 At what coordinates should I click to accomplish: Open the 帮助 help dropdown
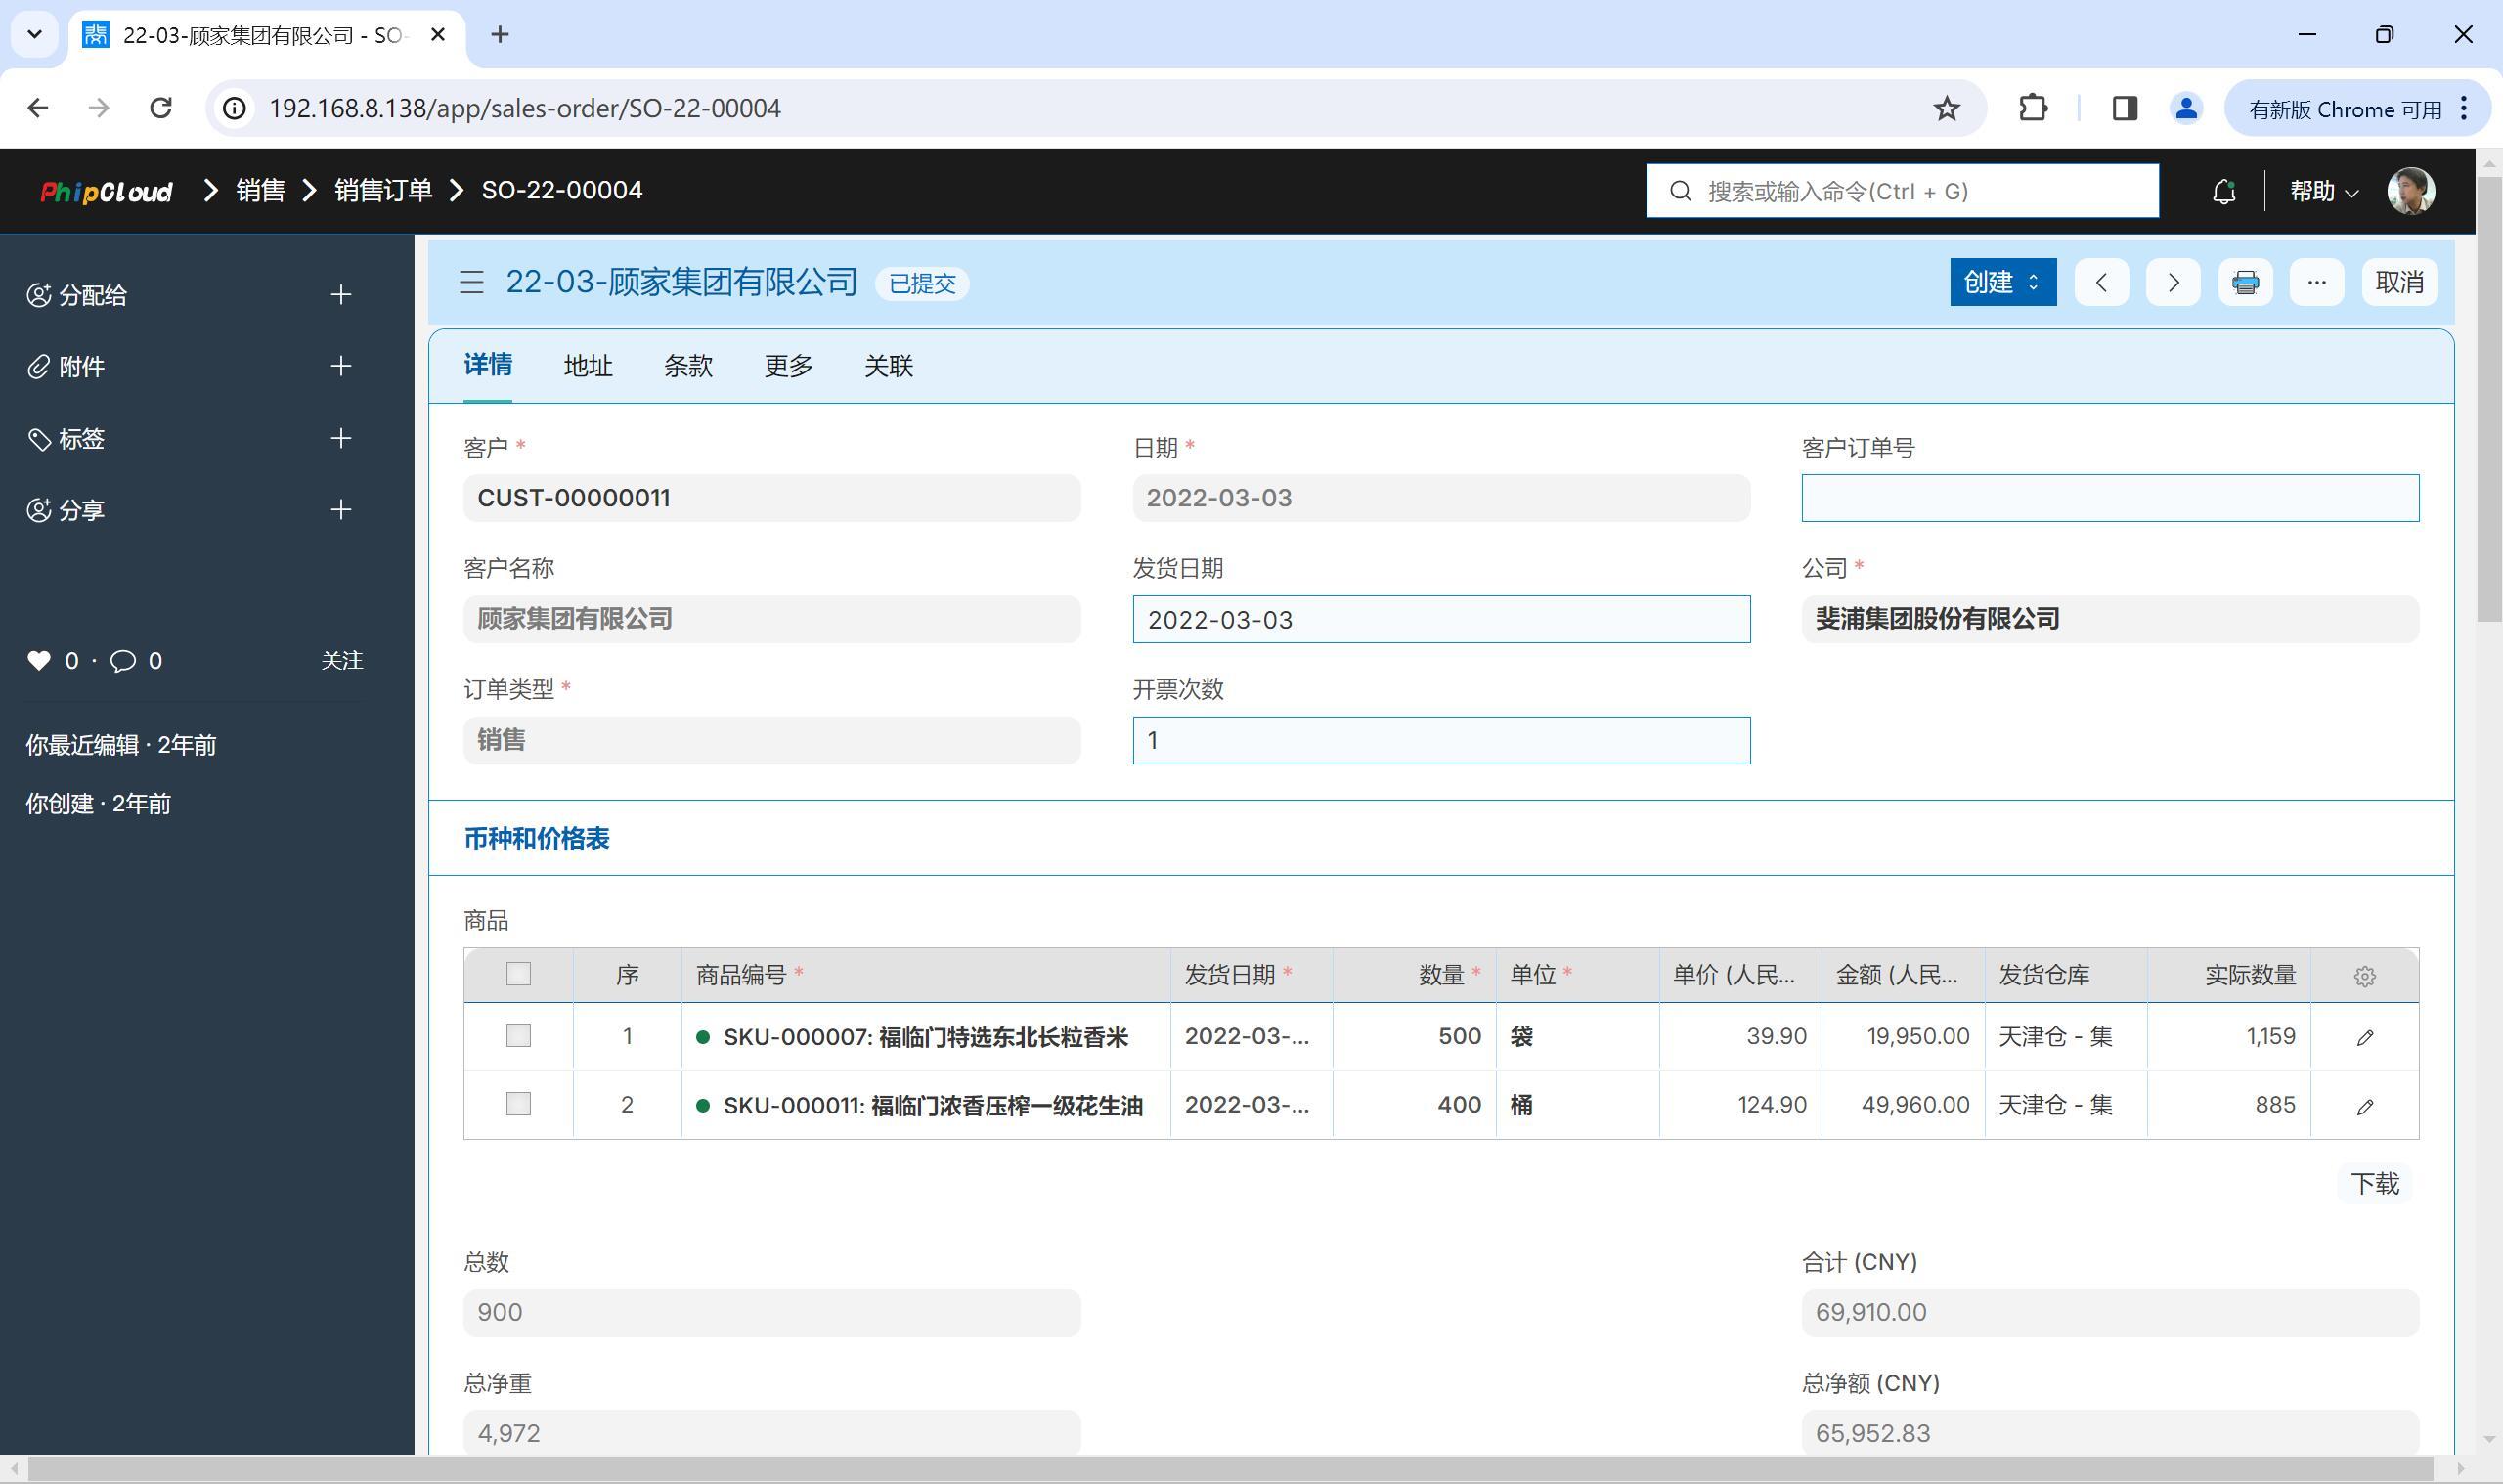pos(2324,191)
